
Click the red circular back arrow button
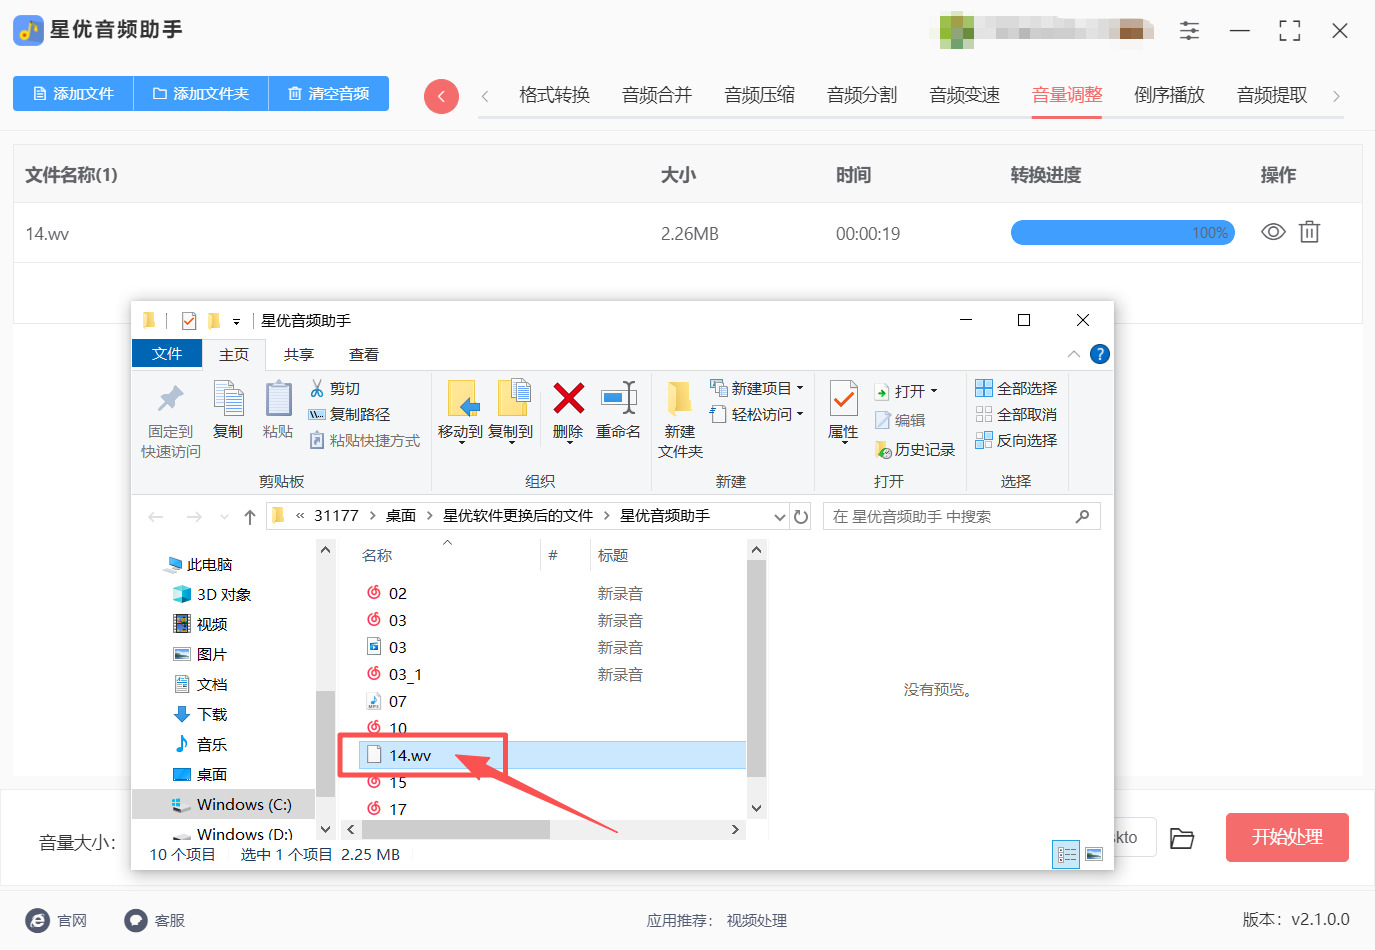441,96
